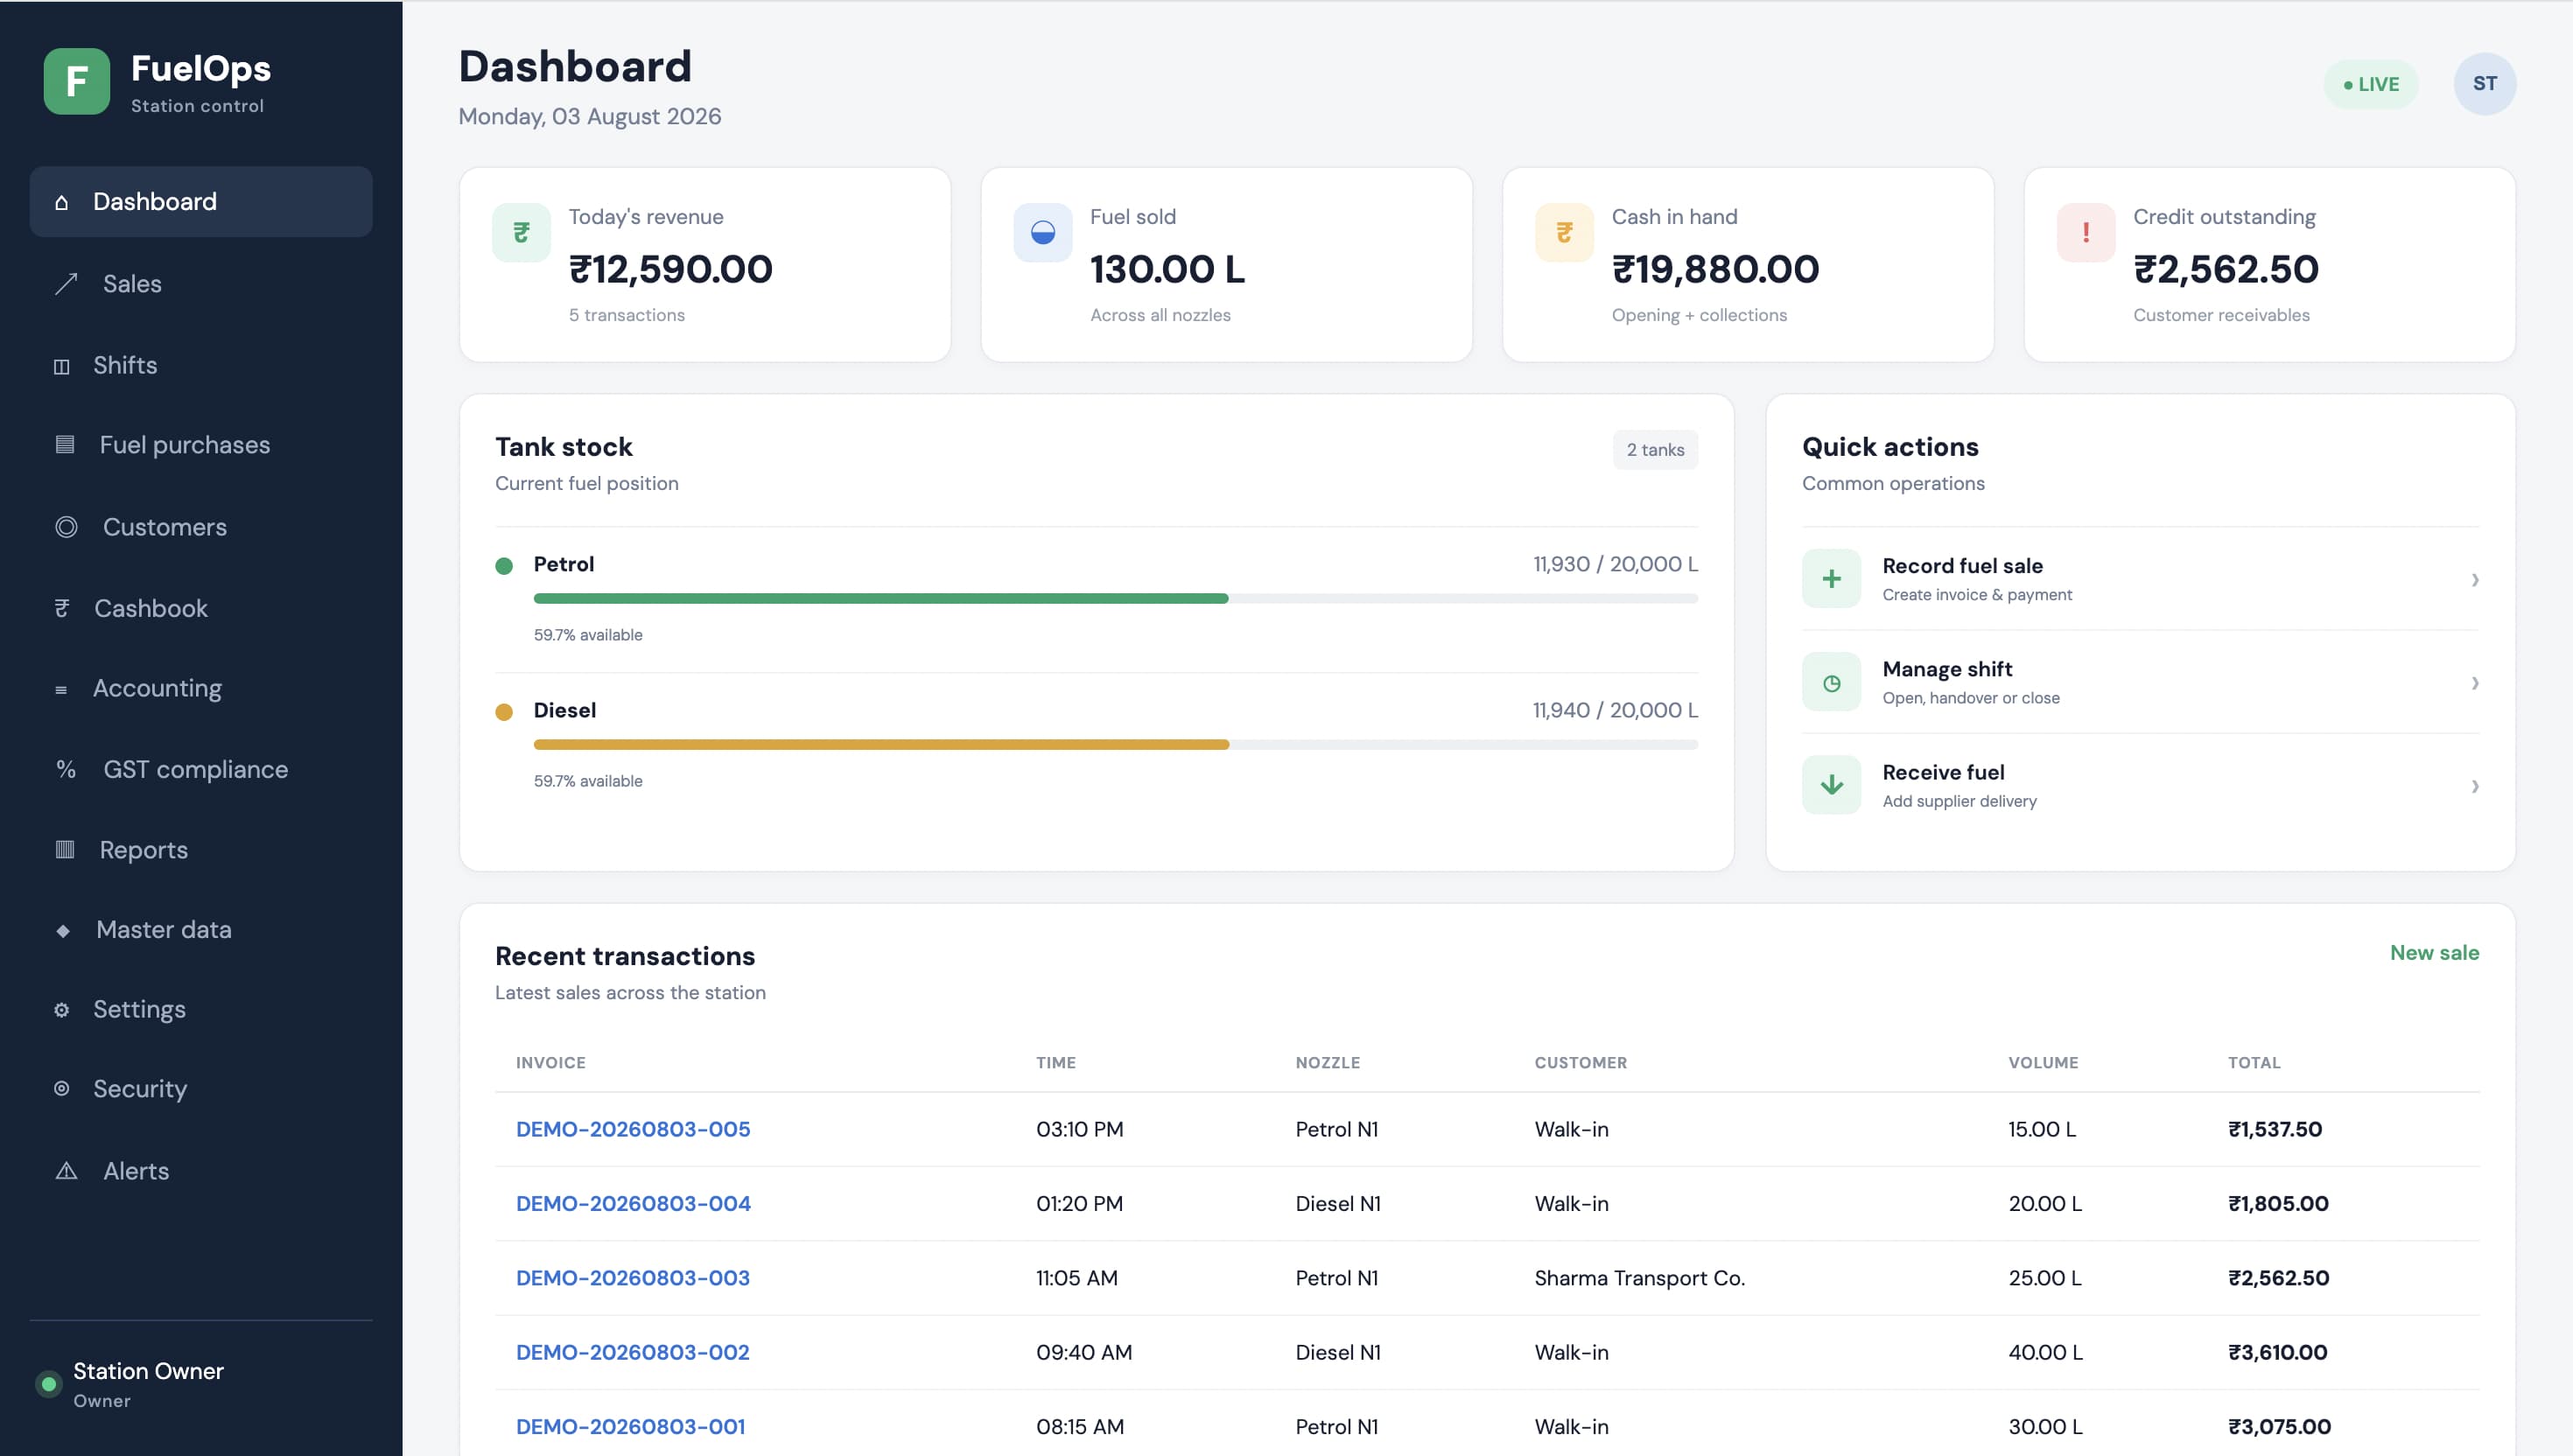This screenshot has height=1456, width=2573.
Task: Click the ₹2,562.50 credit outstanding value
Action: 2226,269
